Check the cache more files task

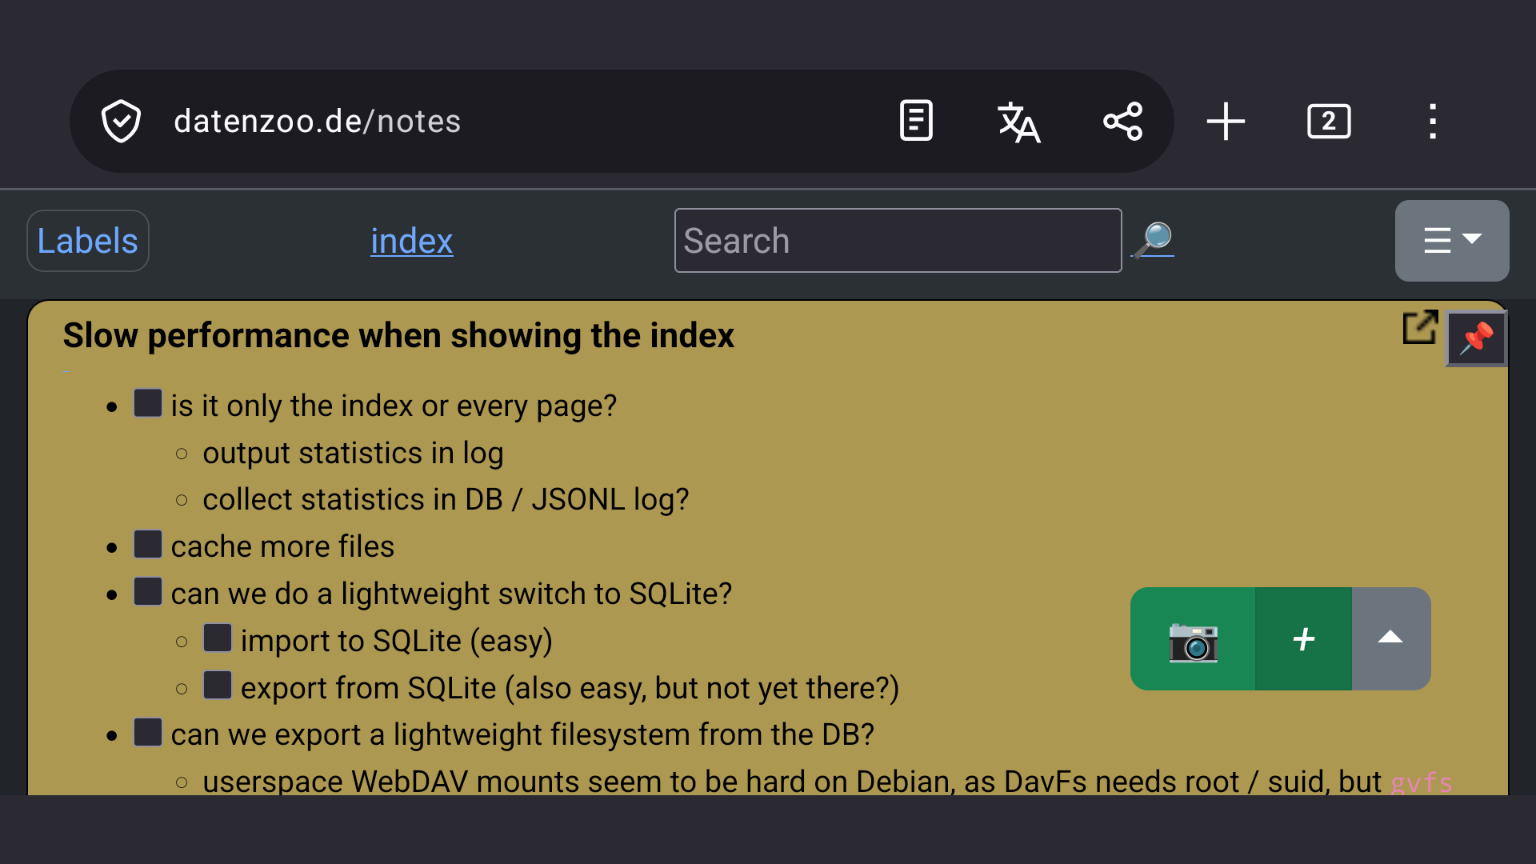point(147,543)
